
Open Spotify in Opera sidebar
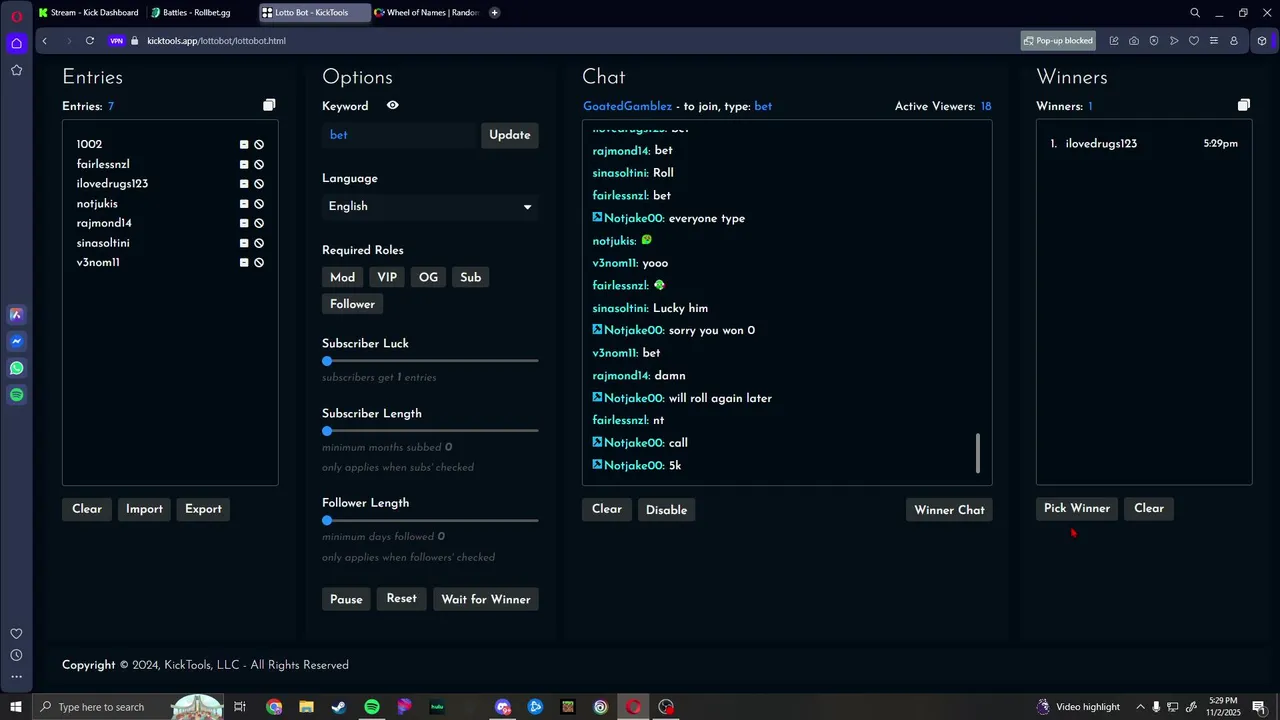pyautogui.click(x=16, y=395)
